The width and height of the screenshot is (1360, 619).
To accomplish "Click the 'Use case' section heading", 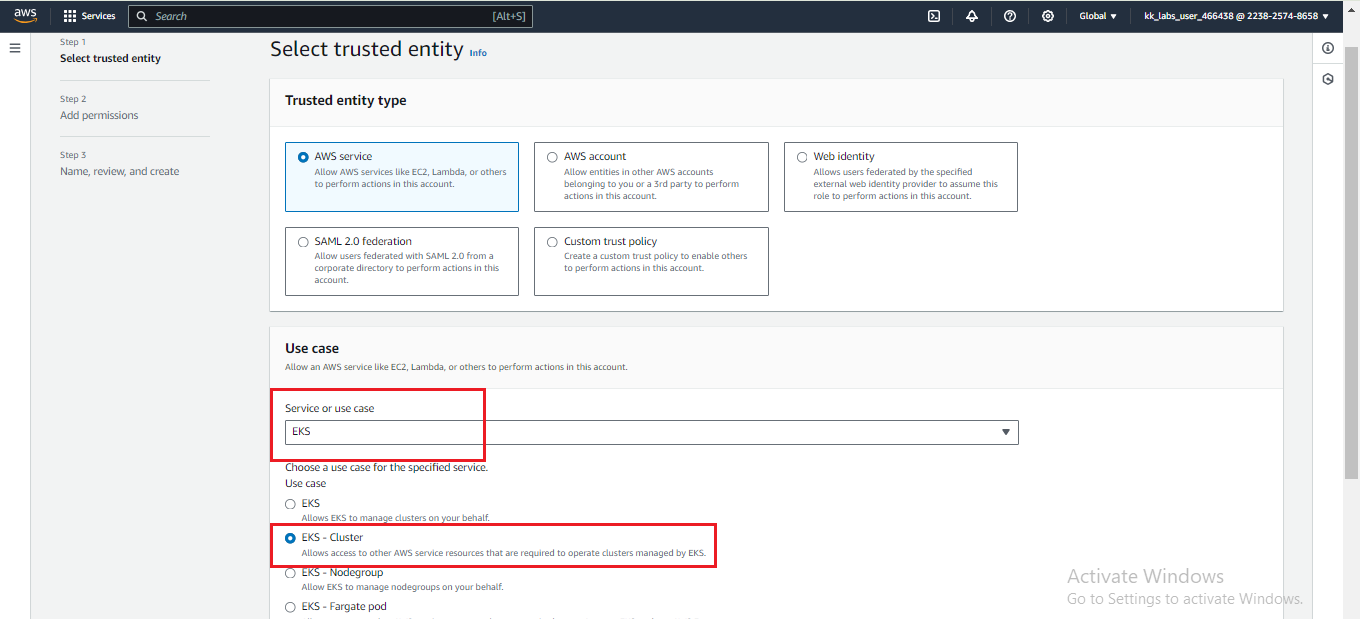I will tap(312, 348).
